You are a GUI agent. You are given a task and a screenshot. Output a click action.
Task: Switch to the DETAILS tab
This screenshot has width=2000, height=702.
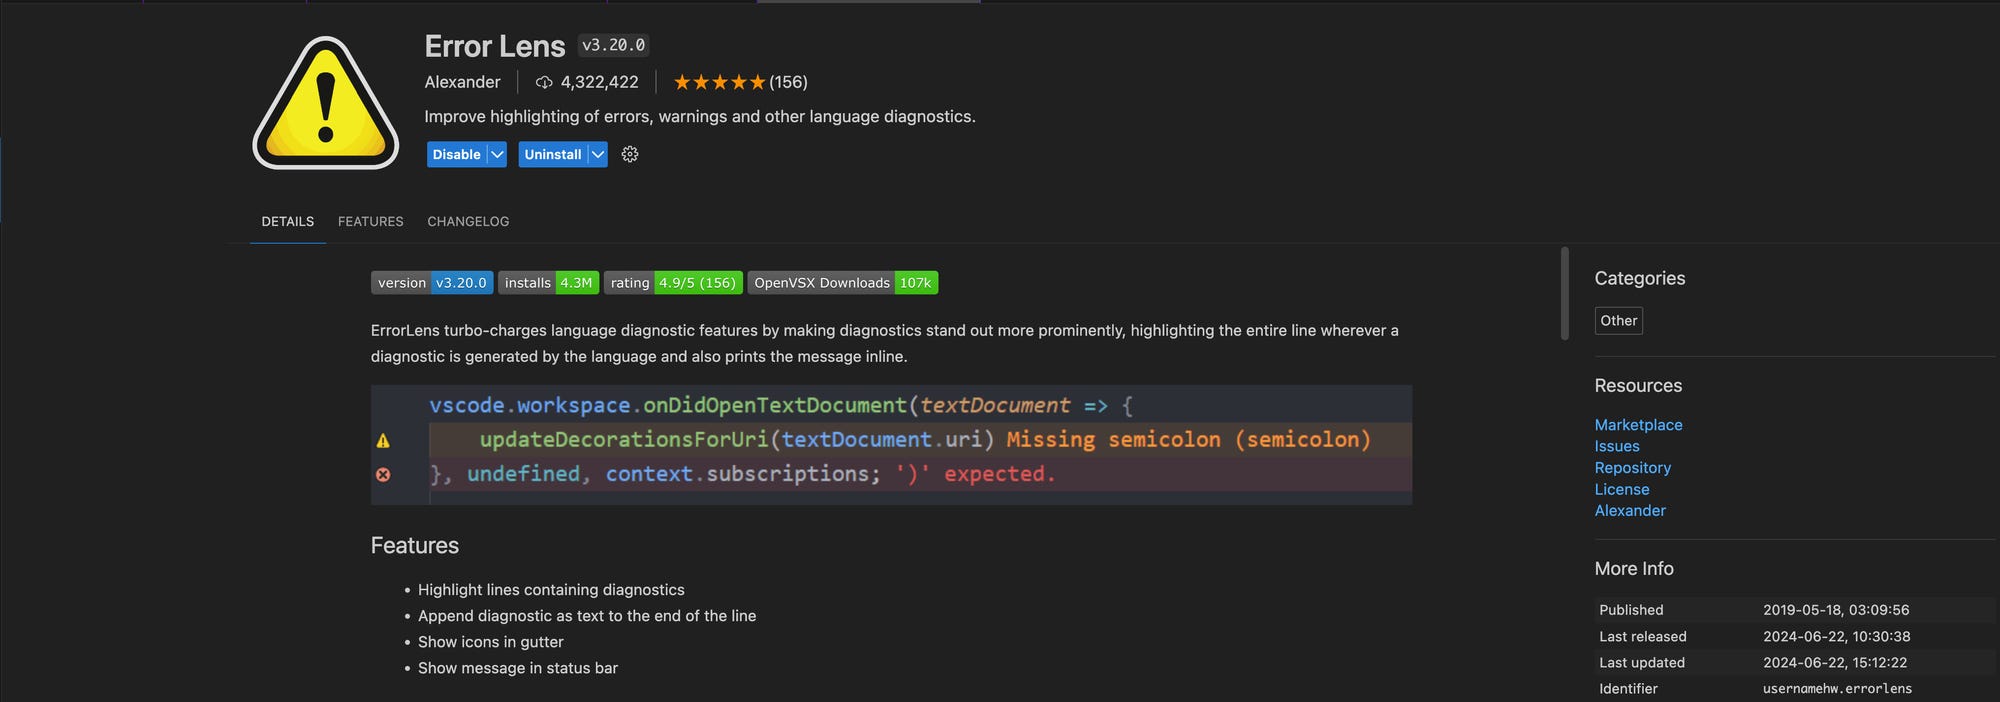288,221
